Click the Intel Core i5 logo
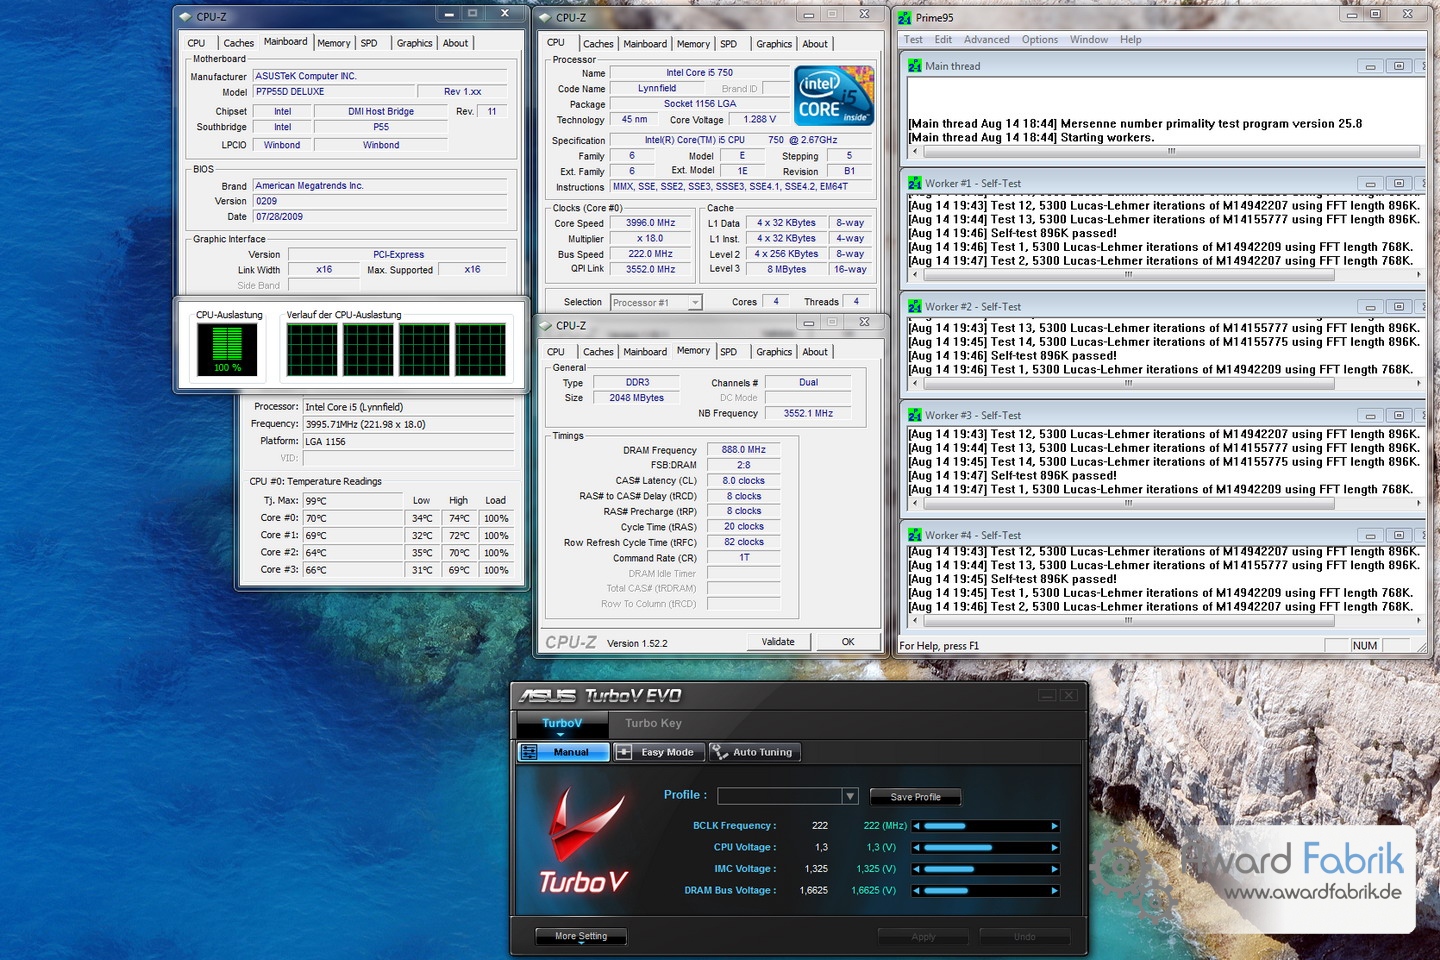 [x=834, y=96]
